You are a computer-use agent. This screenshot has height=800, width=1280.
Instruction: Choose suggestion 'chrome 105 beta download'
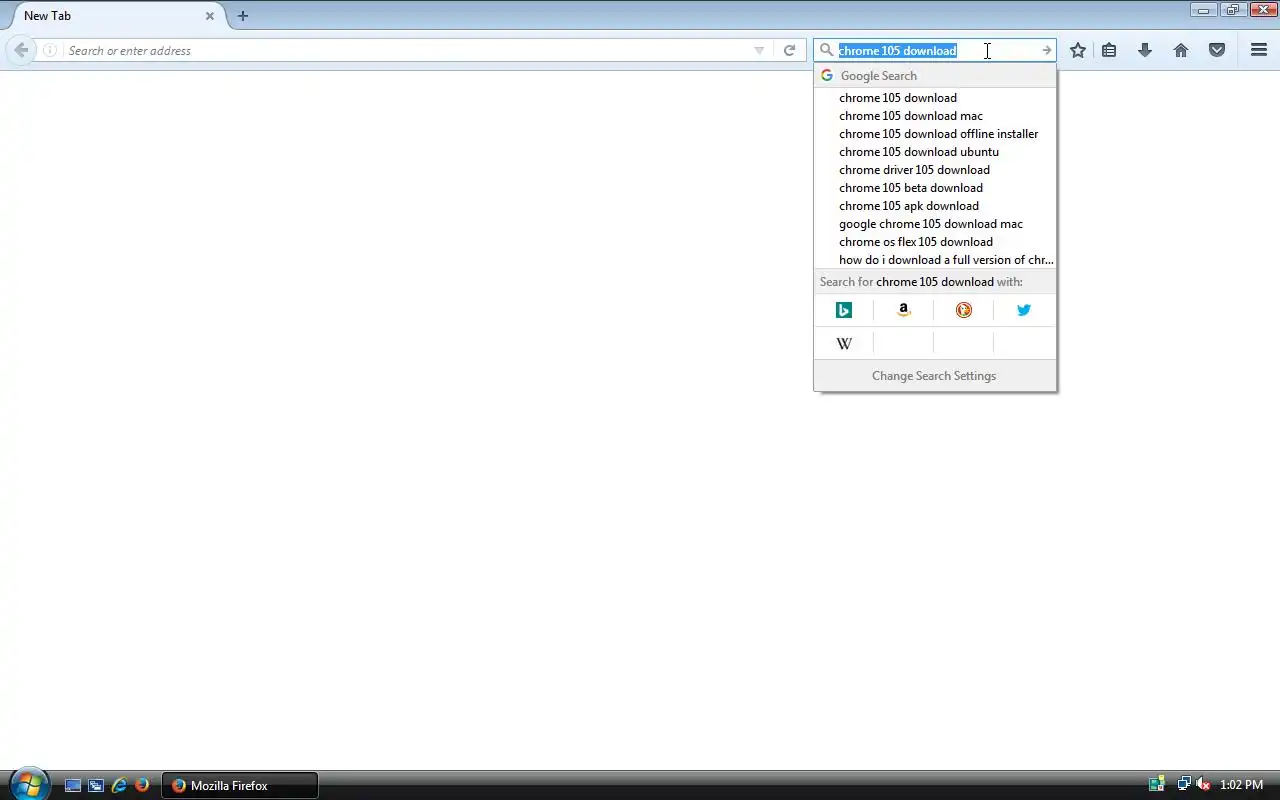(x=935, y=188)
